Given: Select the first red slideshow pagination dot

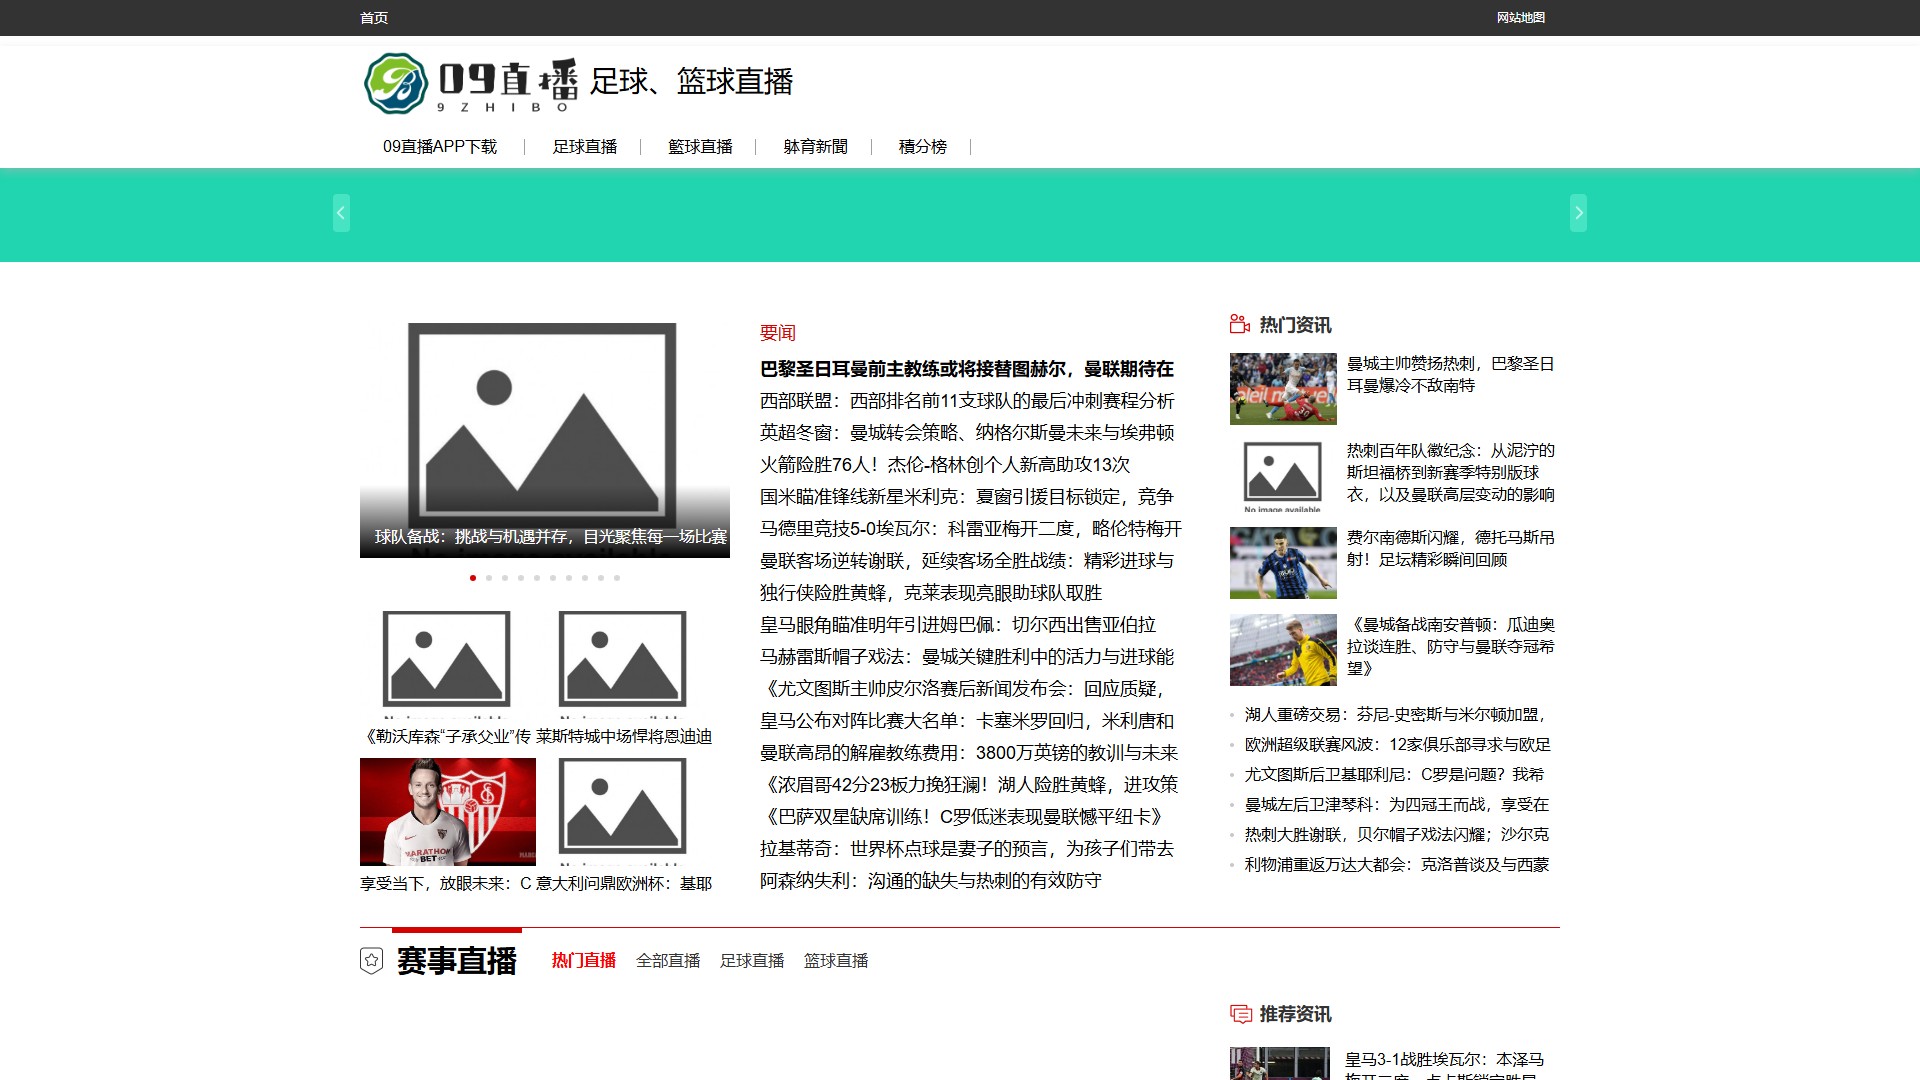Looking at the screenshot, I should tap(473, 578).
